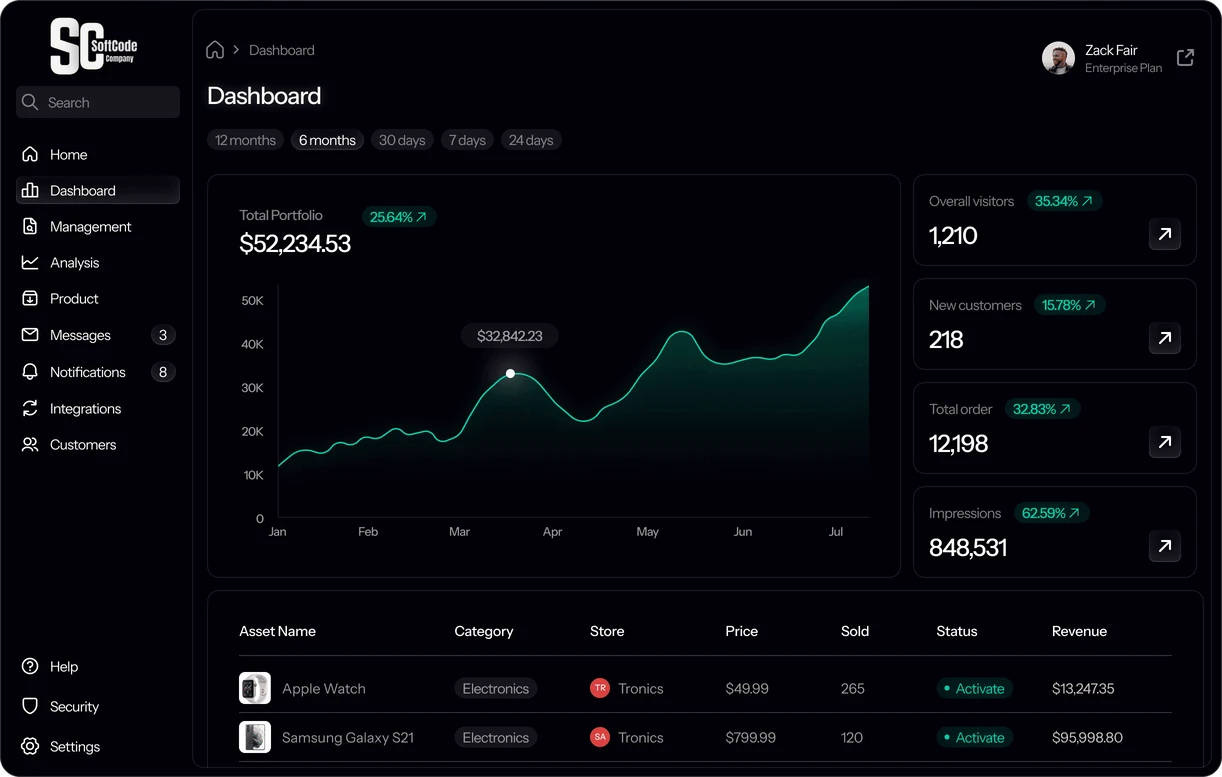Open Notifications with 8 badge
This screenshot has width=1222, height=777.
[x=88, y=372]
